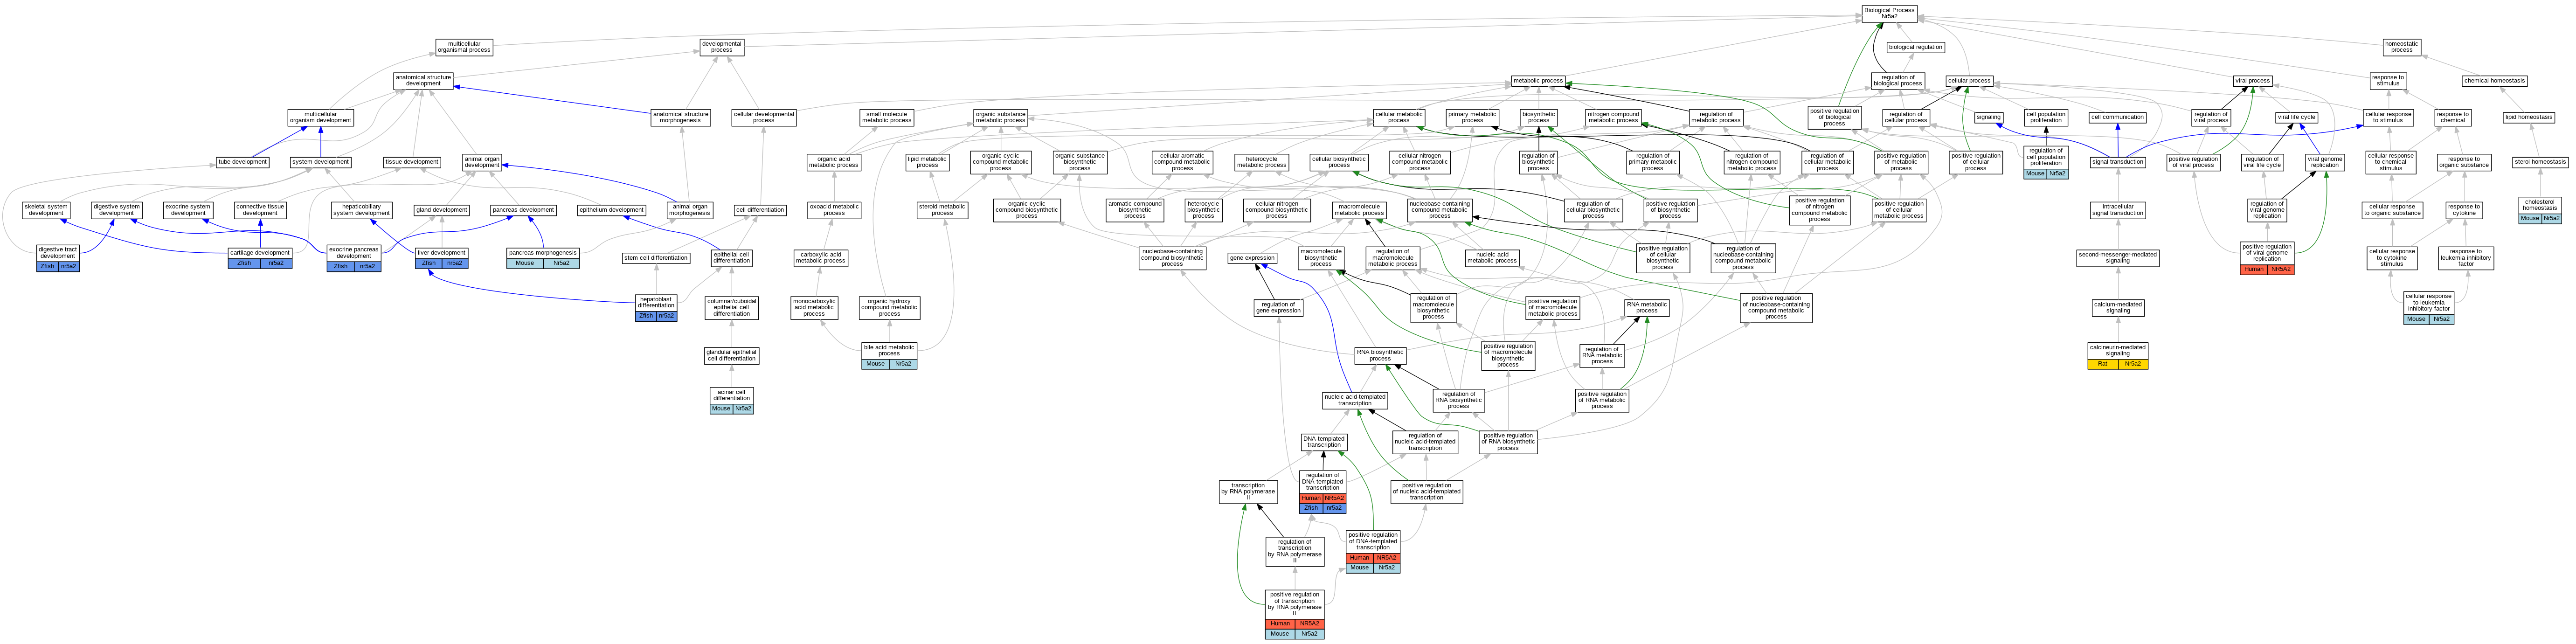Image resolution: width=2576 pixels, height=644 pixels.
Task: Select the 'exocrine pancreas development' node
Action: tap(354, 258)
